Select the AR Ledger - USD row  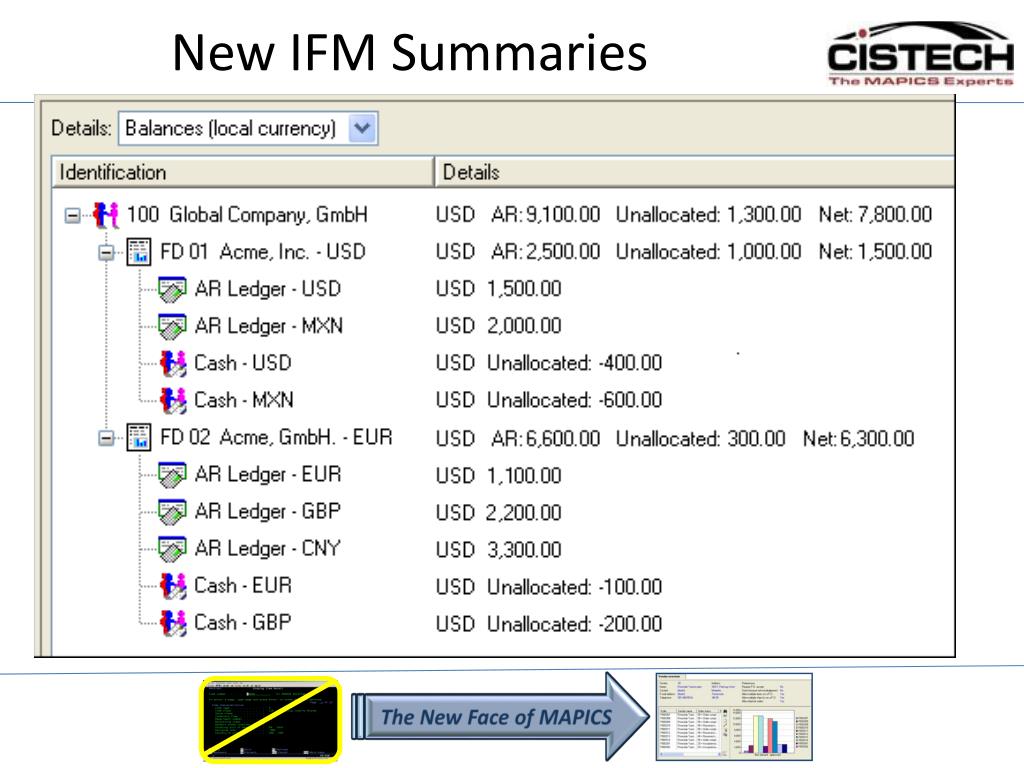pyautogui.click(x=503, y=289)
